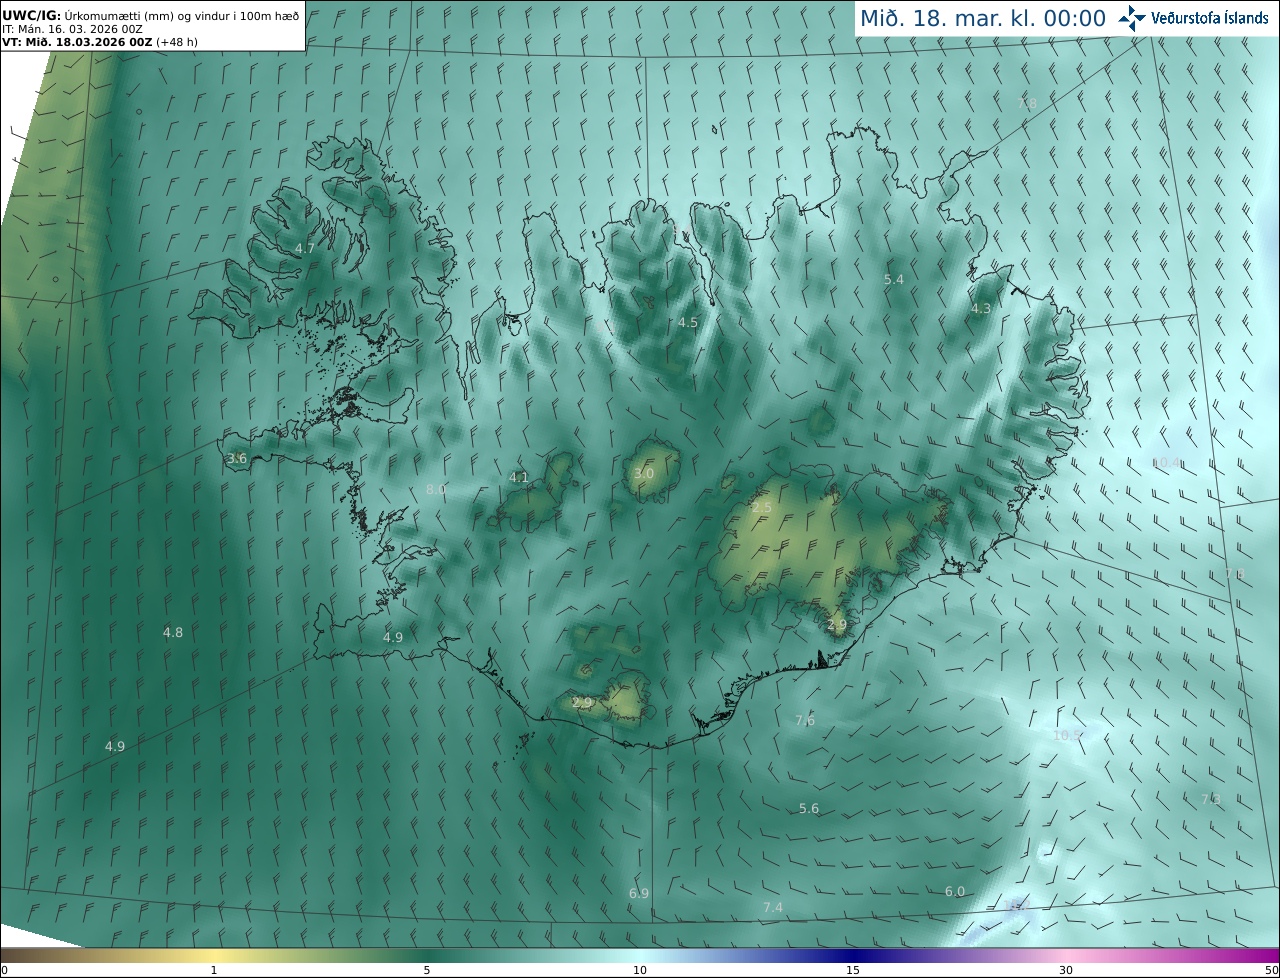This screenshot has width=1280, height=978.
Task: Click the 7.4 value on the map
Action: (x=773, y=907)
